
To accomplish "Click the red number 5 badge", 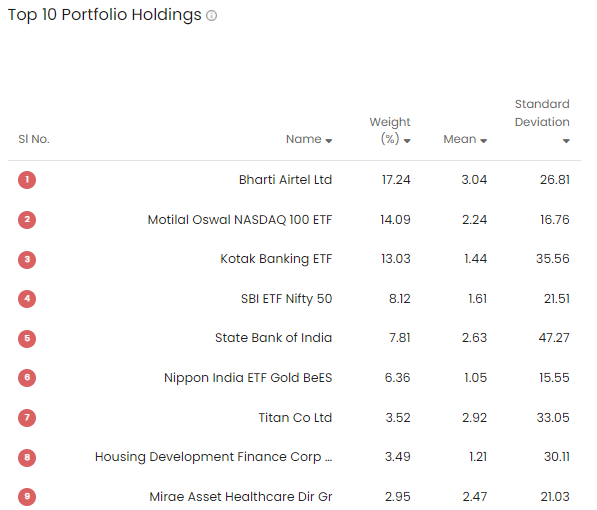I will 27,339.
